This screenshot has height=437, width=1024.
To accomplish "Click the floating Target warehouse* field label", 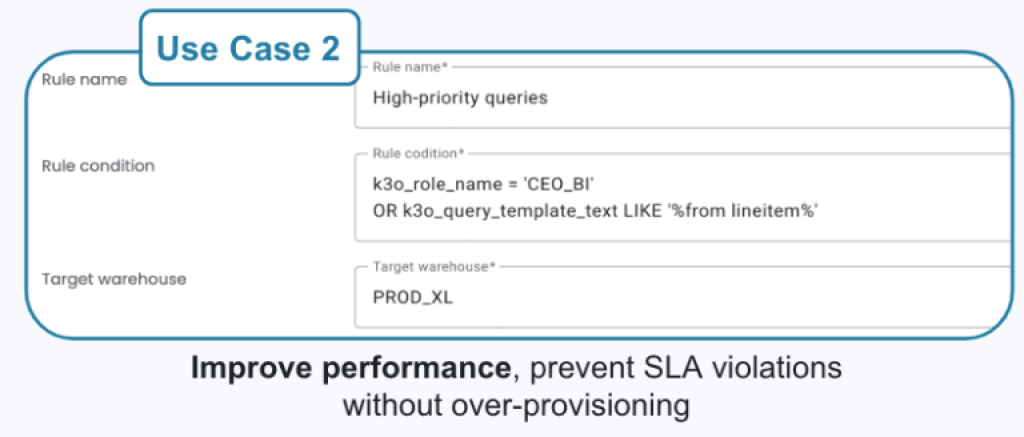I will (434, 268).
